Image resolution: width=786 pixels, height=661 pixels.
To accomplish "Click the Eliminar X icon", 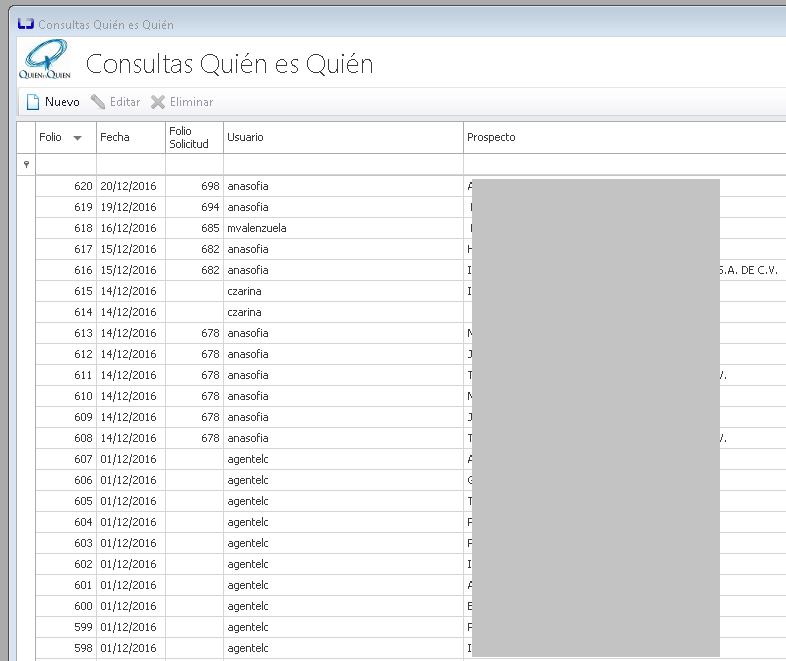I will tap(158, 102).
